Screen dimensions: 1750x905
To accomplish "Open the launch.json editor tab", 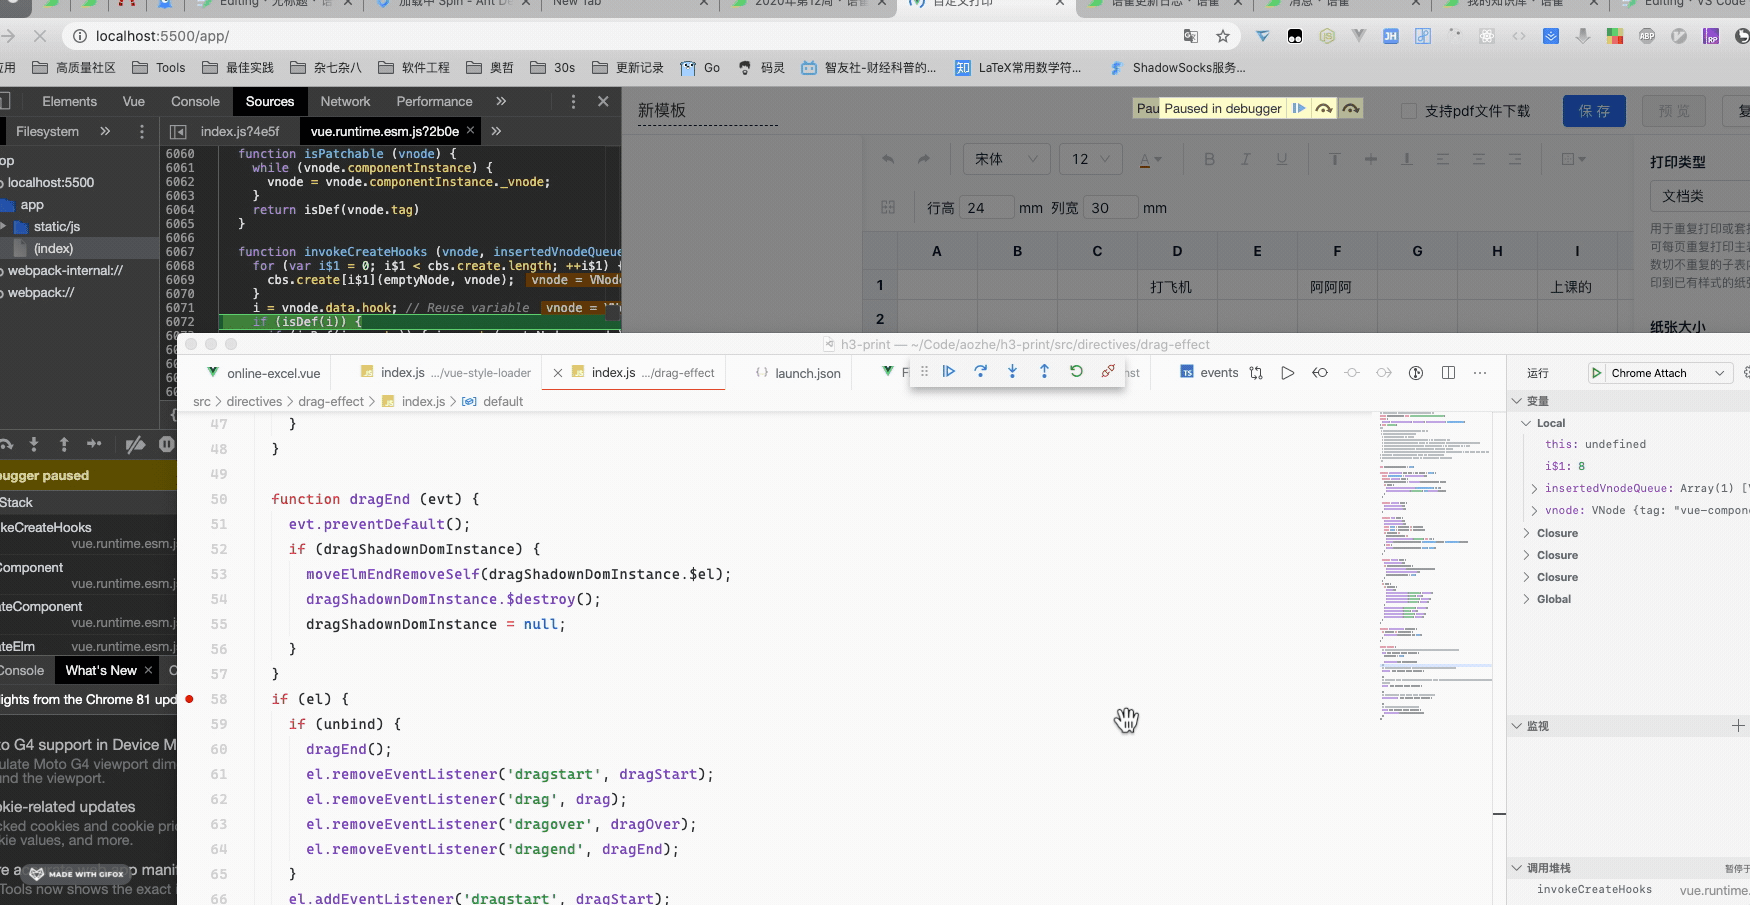I will click(798, 373).
